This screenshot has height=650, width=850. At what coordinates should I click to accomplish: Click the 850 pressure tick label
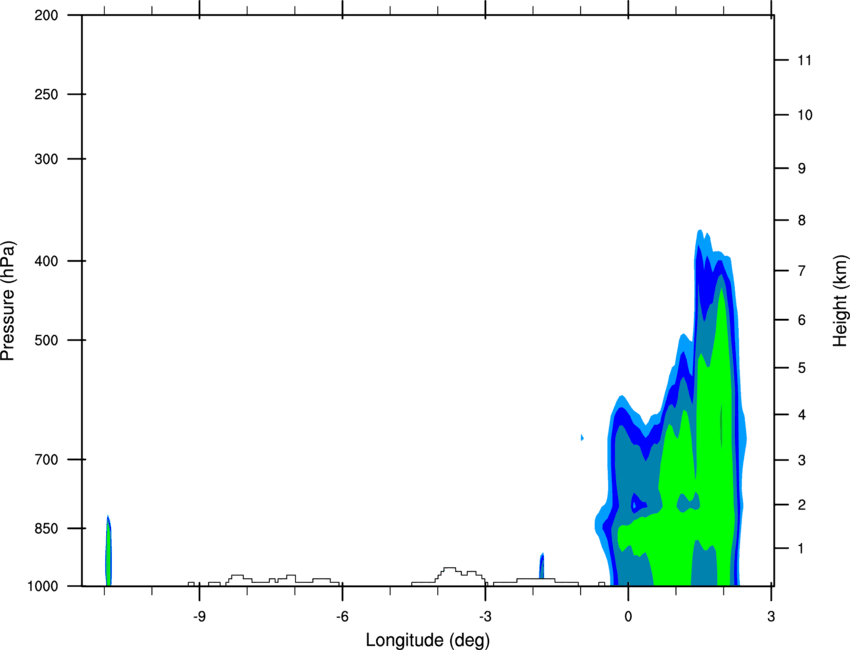tap(46, 528)
